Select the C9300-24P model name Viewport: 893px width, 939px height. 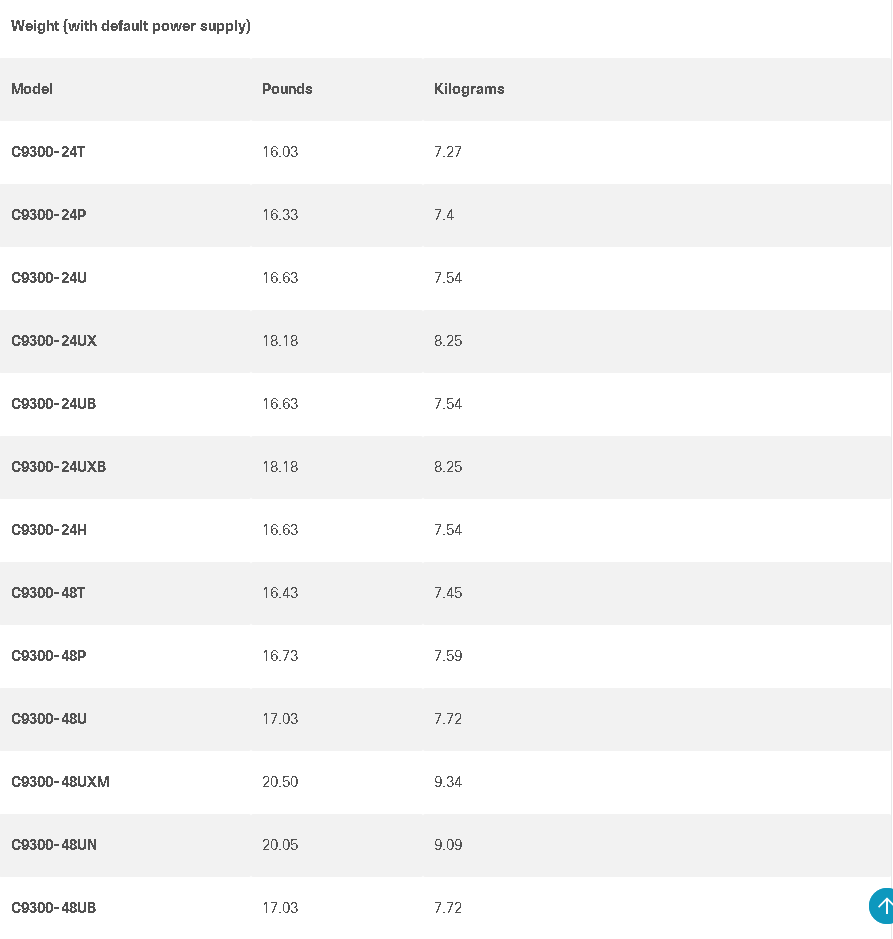coord(49,215)
